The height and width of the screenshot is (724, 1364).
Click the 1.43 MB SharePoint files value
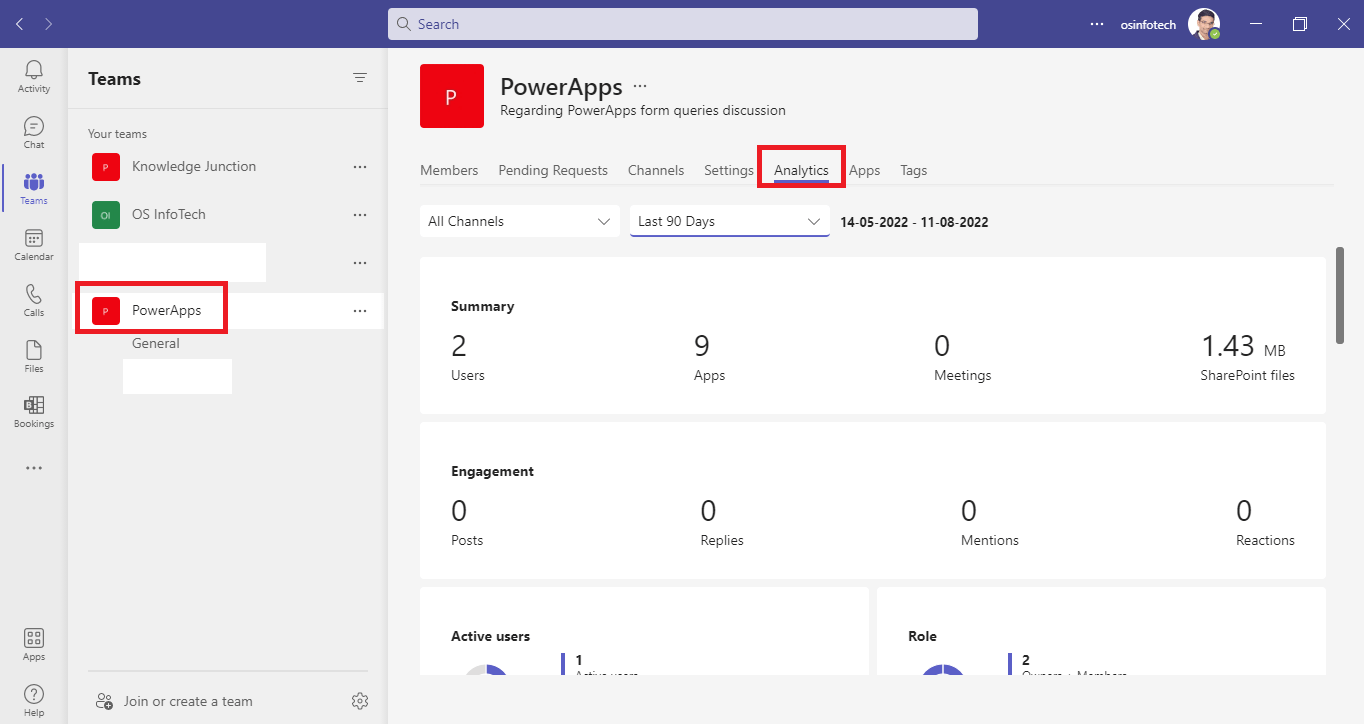pos(1244,347)
